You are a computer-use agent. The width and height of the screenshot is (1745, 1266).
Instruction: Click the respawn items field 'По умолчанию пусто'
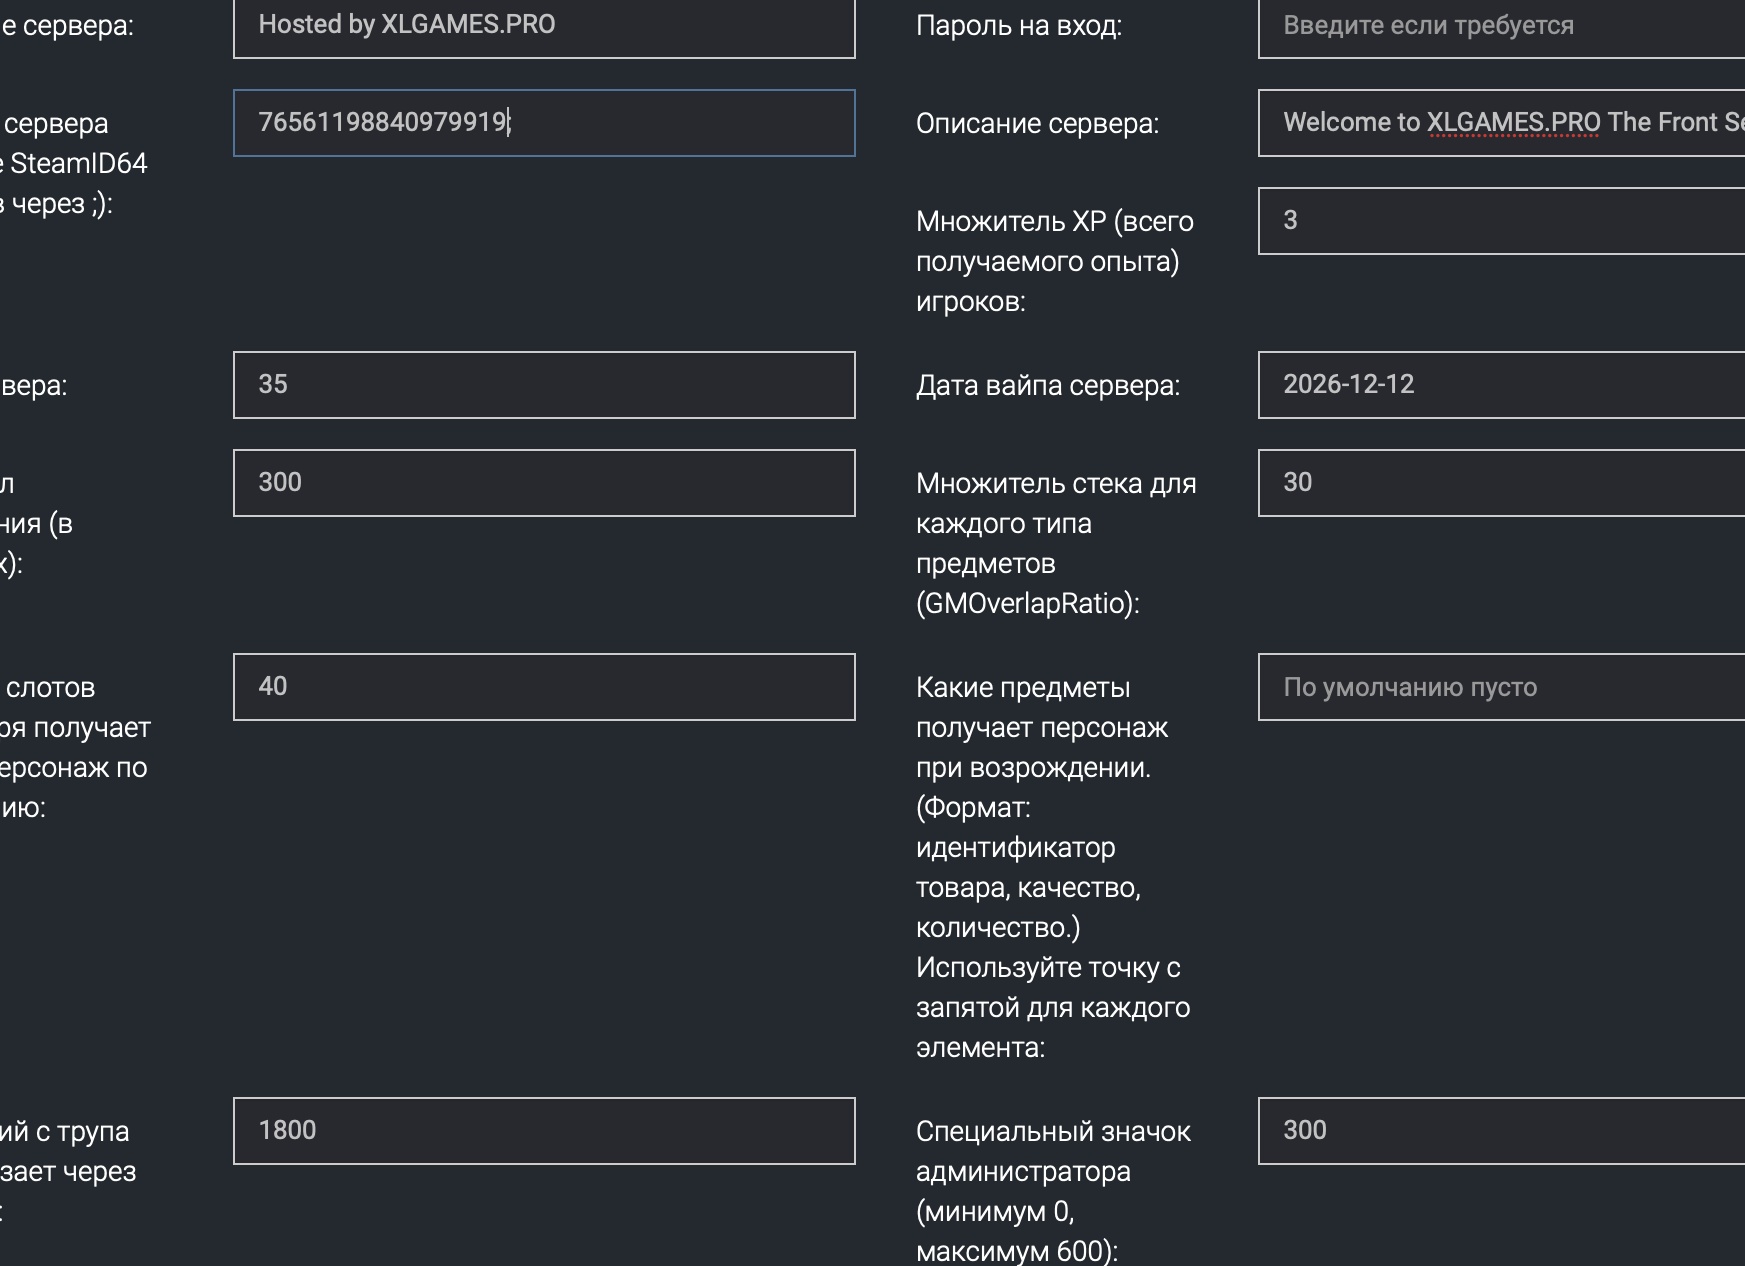[x=1502, y=687]
